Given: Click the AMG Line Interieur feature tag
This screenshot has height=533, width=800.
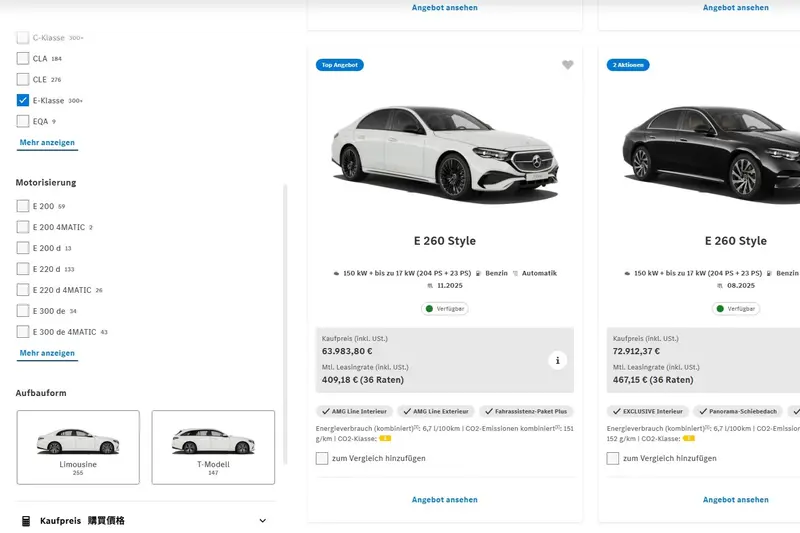Looking at the screenshot, I should point(354,411).
